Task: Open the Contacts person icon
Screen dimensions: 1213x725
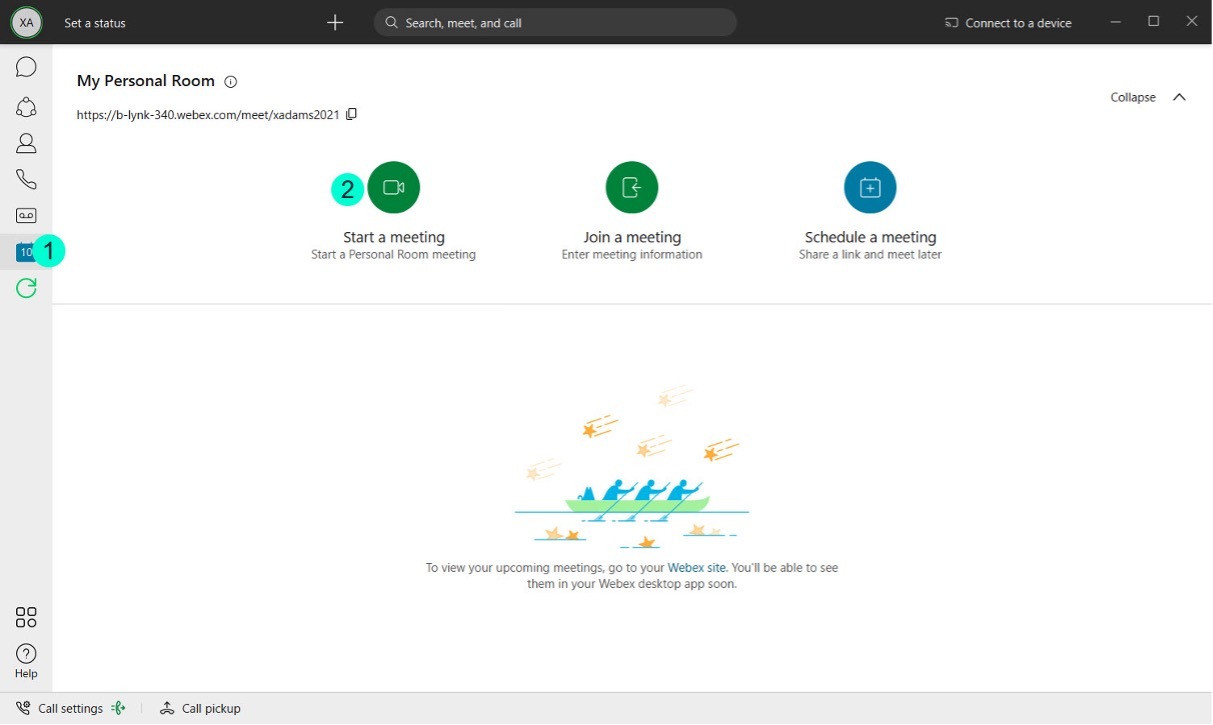Action: click(x=26, y=143)
